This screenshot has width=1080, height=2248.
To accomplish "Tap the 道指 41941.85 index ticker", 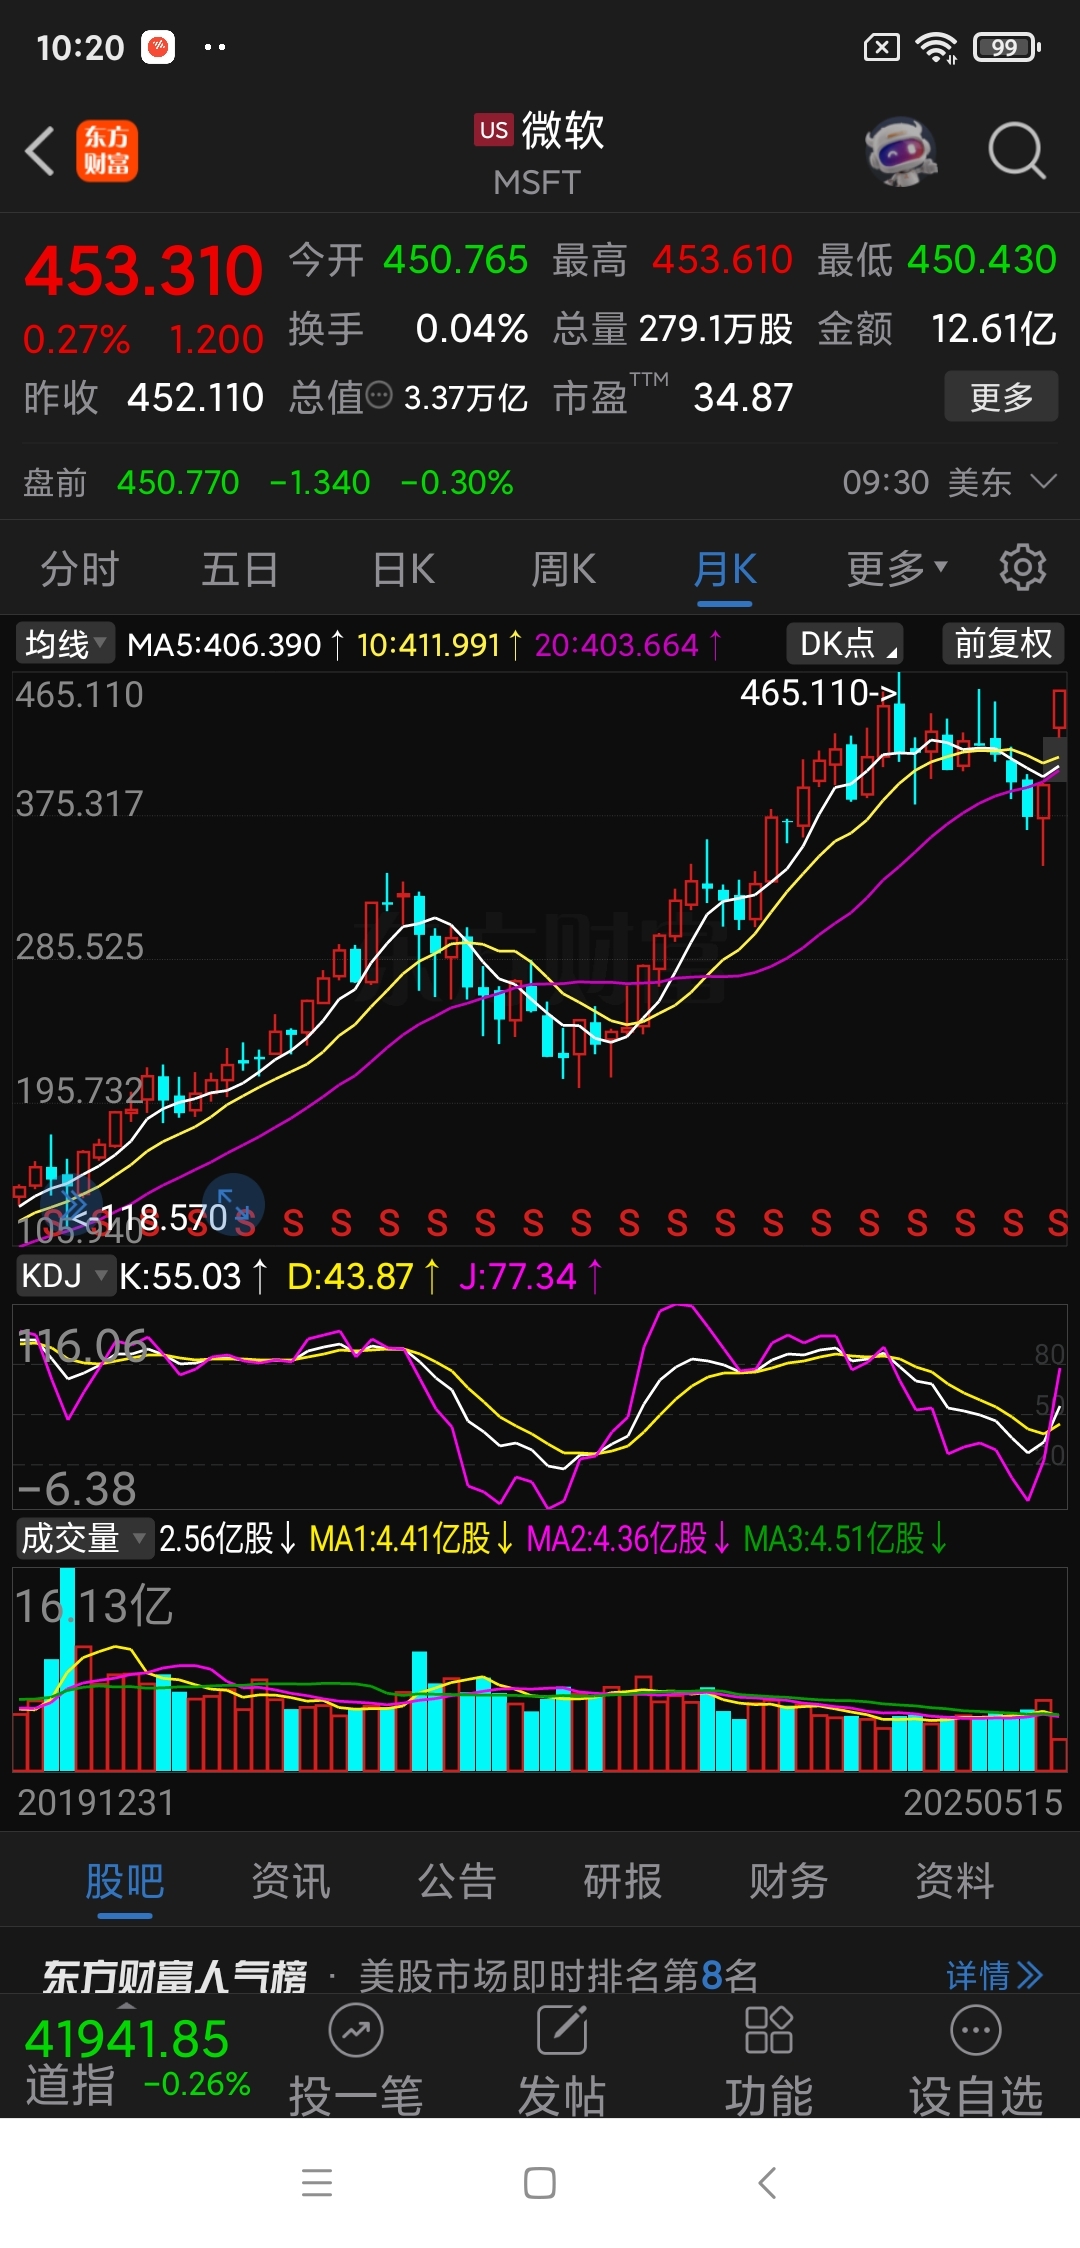I will click(137, 2060).
